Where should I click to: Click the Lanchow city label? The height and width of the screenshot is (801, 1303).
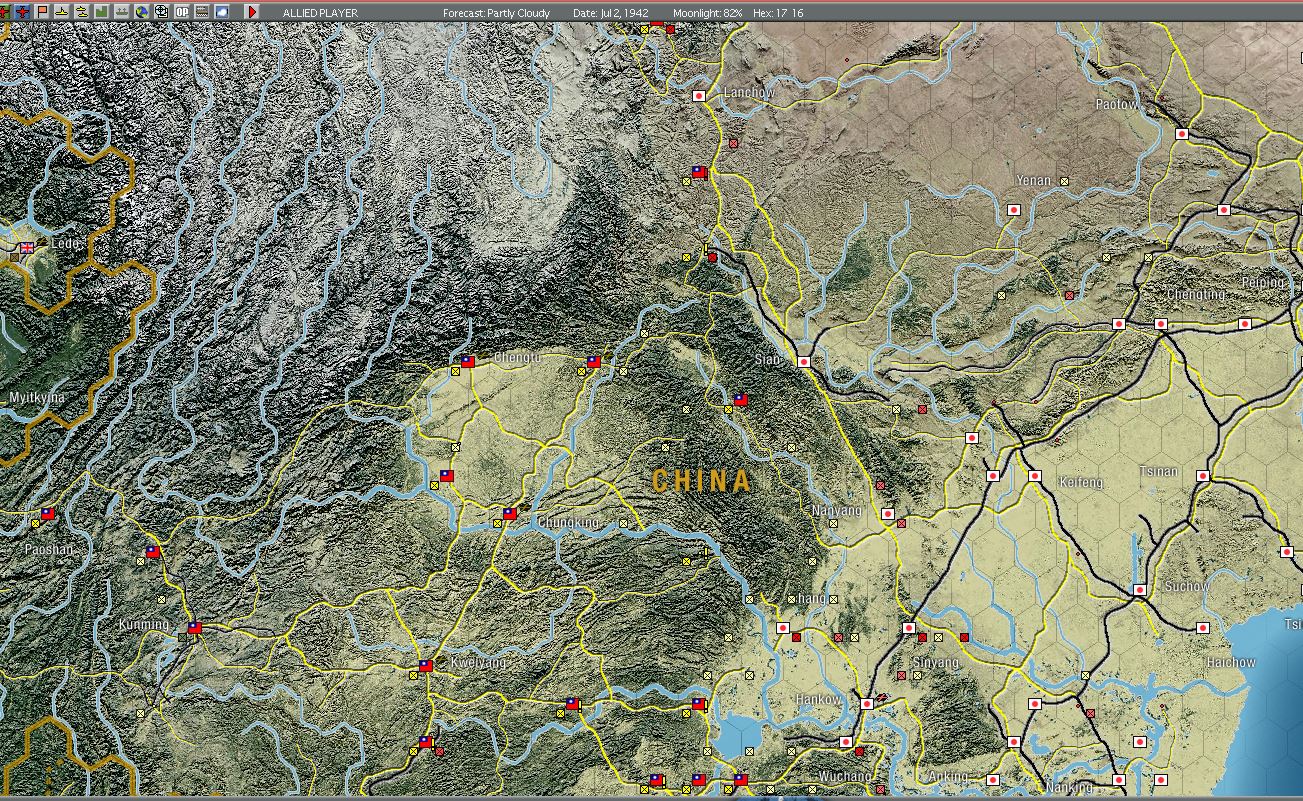[749, 93]
